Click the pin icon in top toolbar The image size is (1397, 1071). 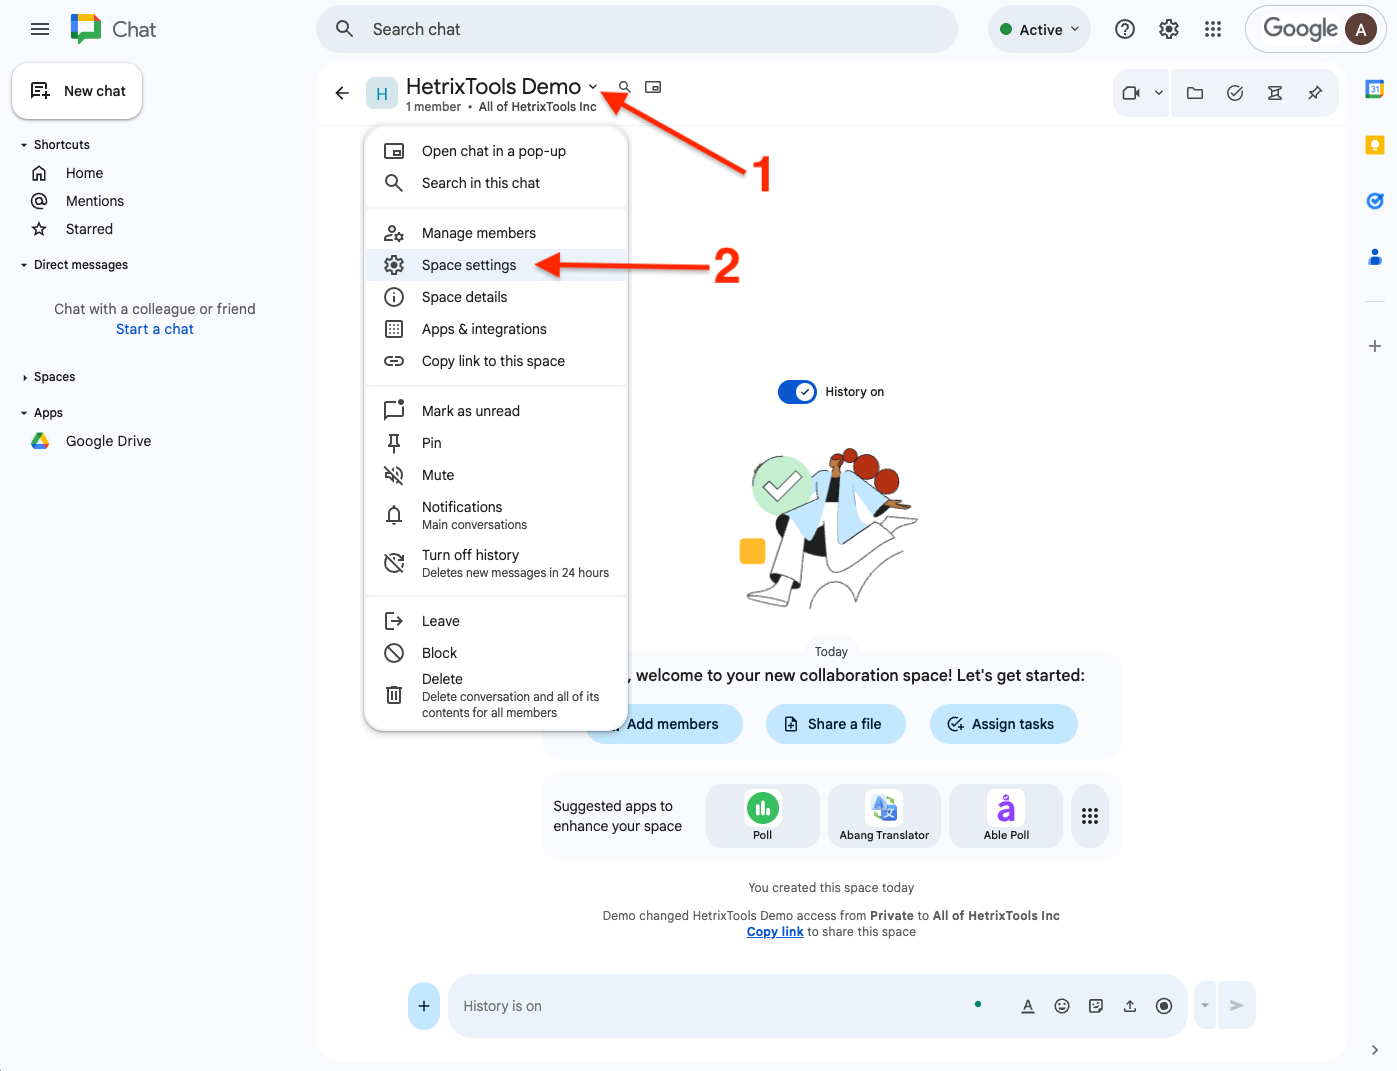pos(1315,93)
